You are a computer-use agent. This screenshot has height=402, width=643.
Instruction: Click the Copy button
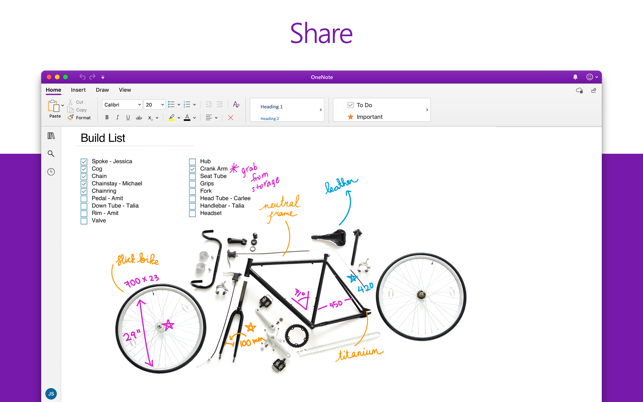coord(77,110)
